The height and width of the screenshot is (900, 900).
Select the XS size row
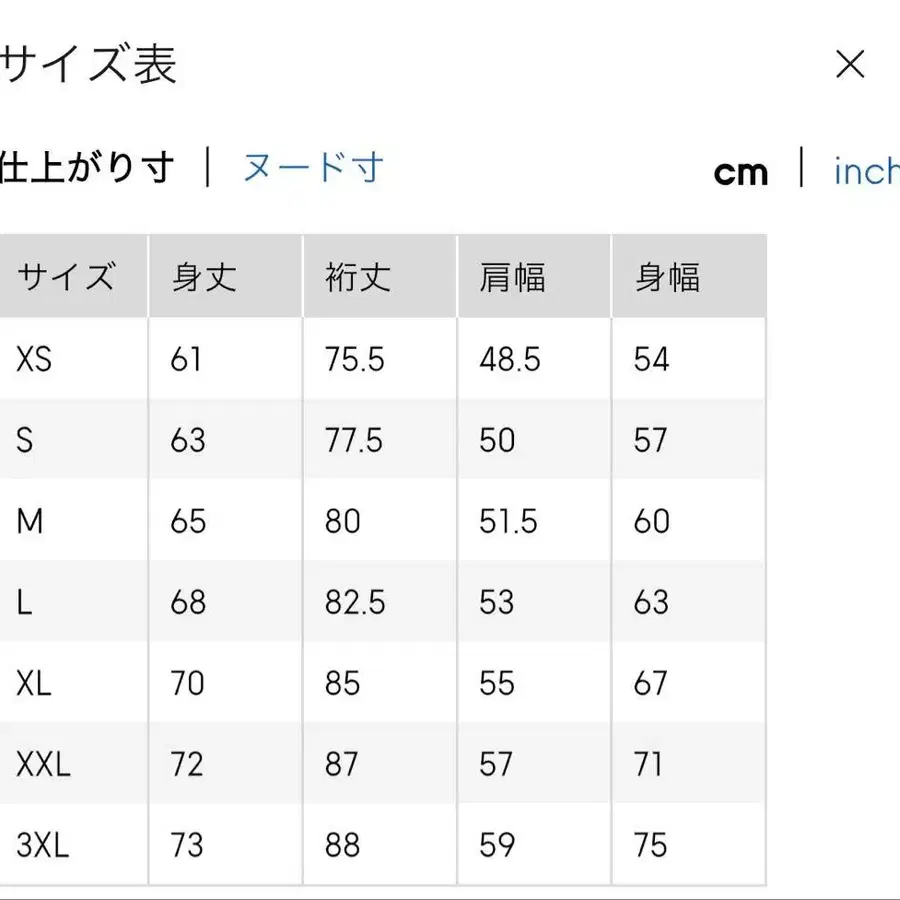34,359
